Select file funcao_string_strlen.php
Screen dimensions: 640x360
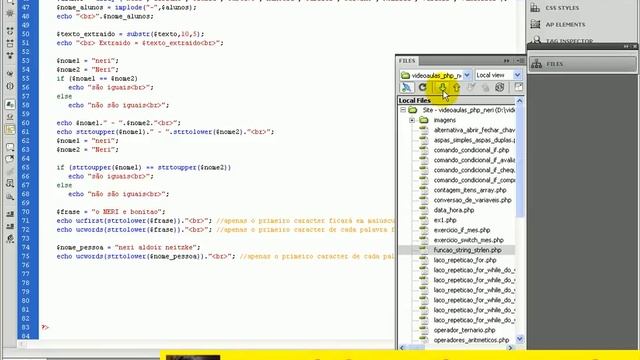pyautogui.click(x=467, y=250)
